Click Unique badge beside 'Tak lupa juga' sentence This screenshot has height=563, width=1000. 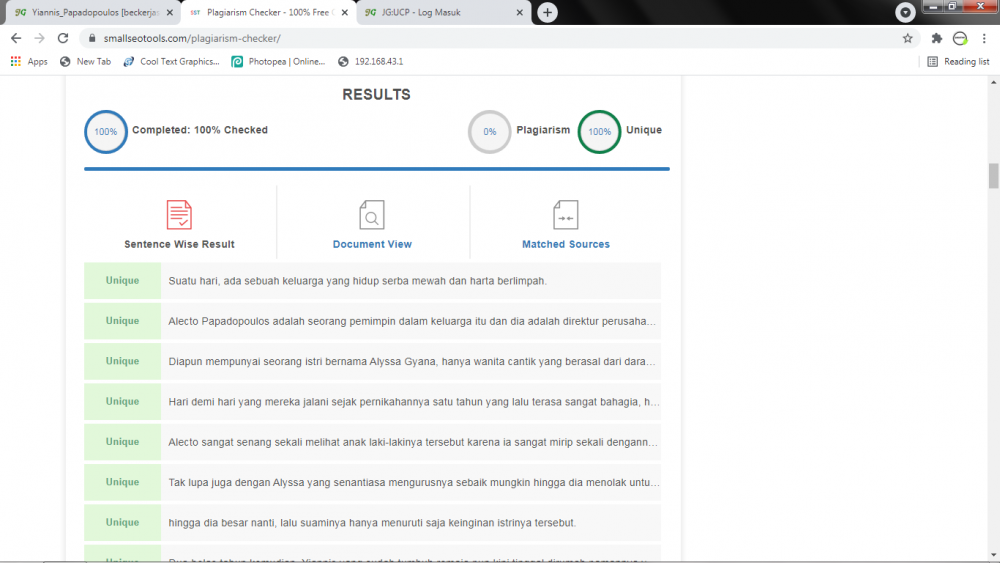point(122,482)
